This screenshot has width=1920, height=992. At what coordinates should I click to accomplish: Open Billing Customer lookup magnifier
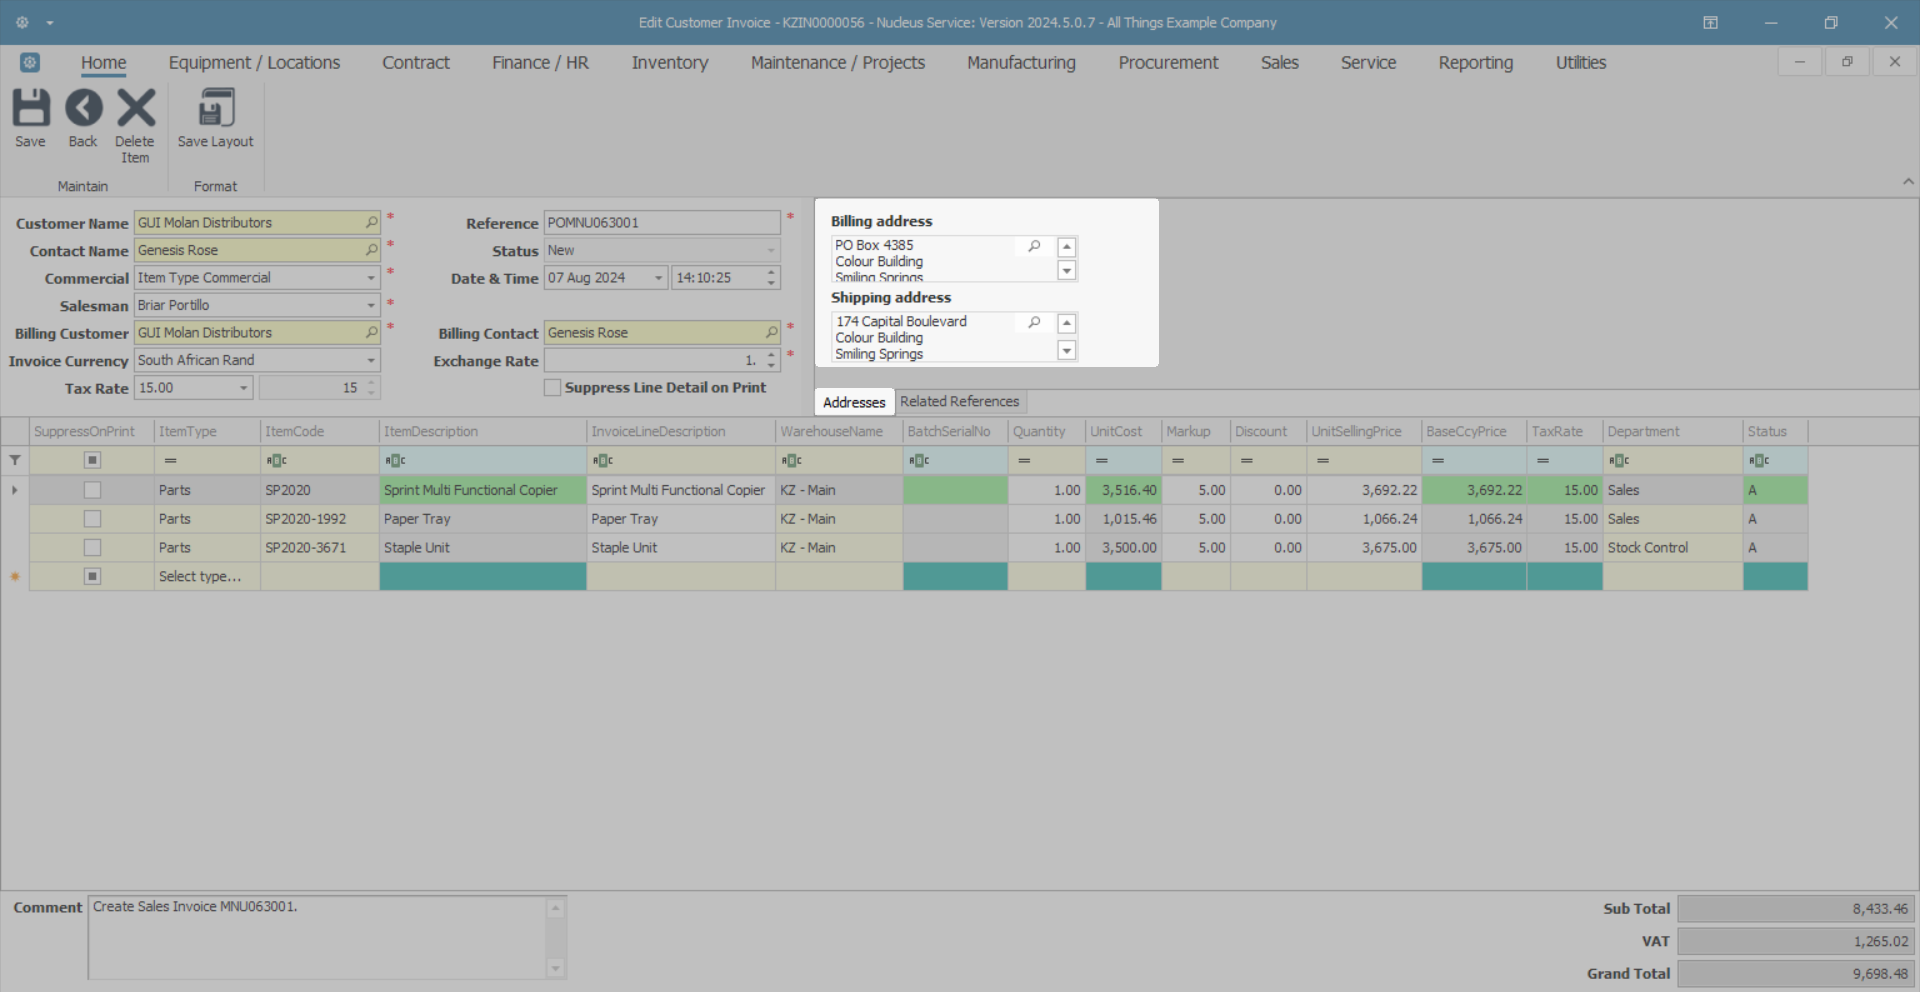[371, 332]
